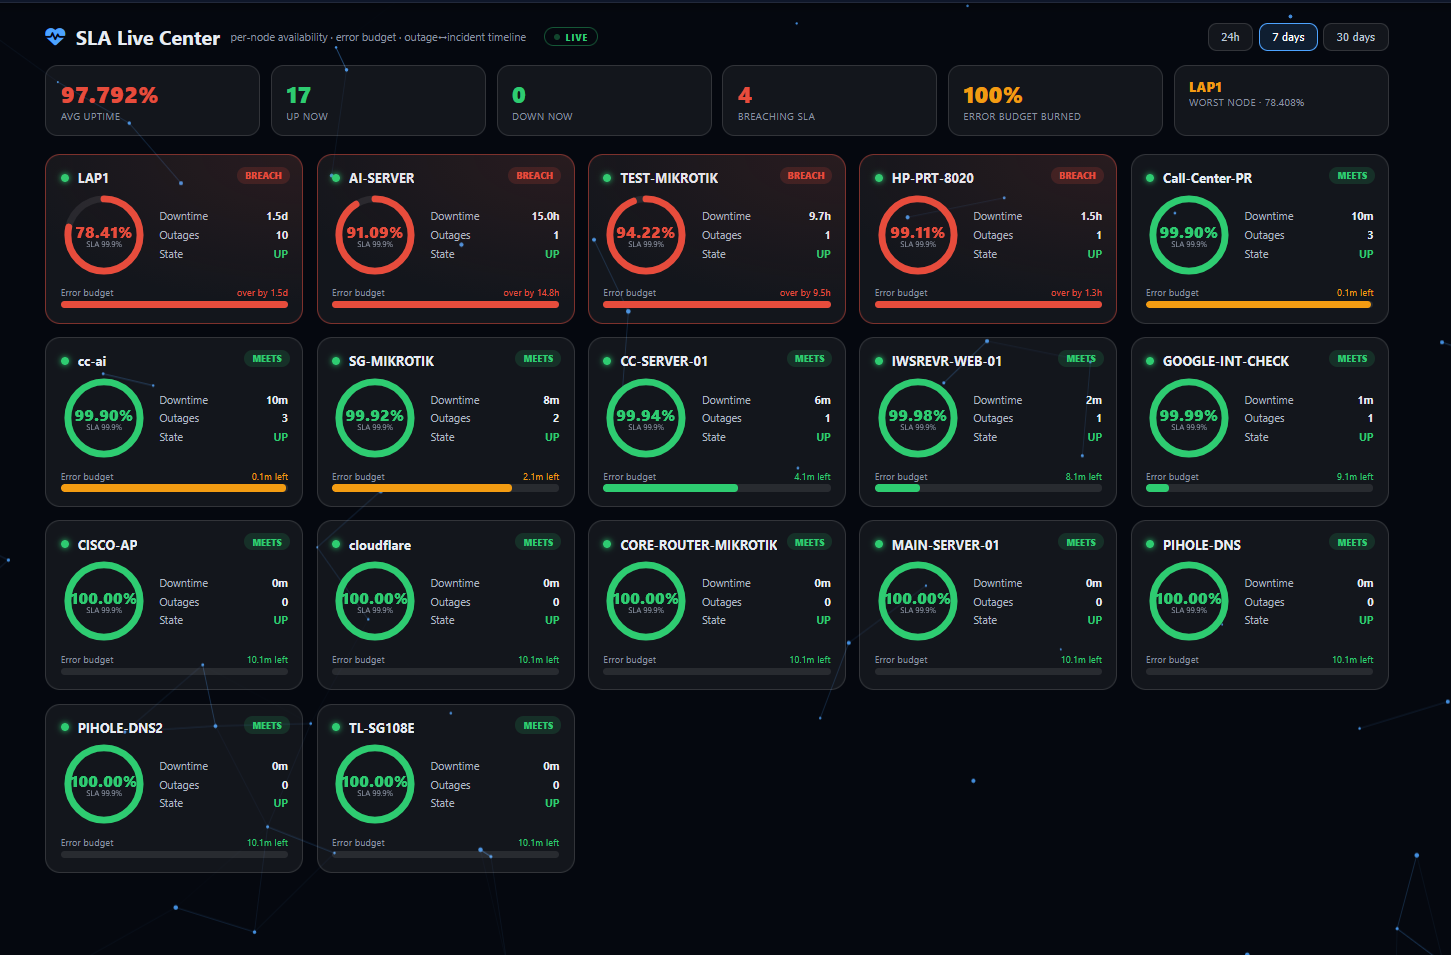Click the error budget bar on GOOGLE-INT-CHECK
This screenshot has height=955, width=1451.
click(1259, 488)
